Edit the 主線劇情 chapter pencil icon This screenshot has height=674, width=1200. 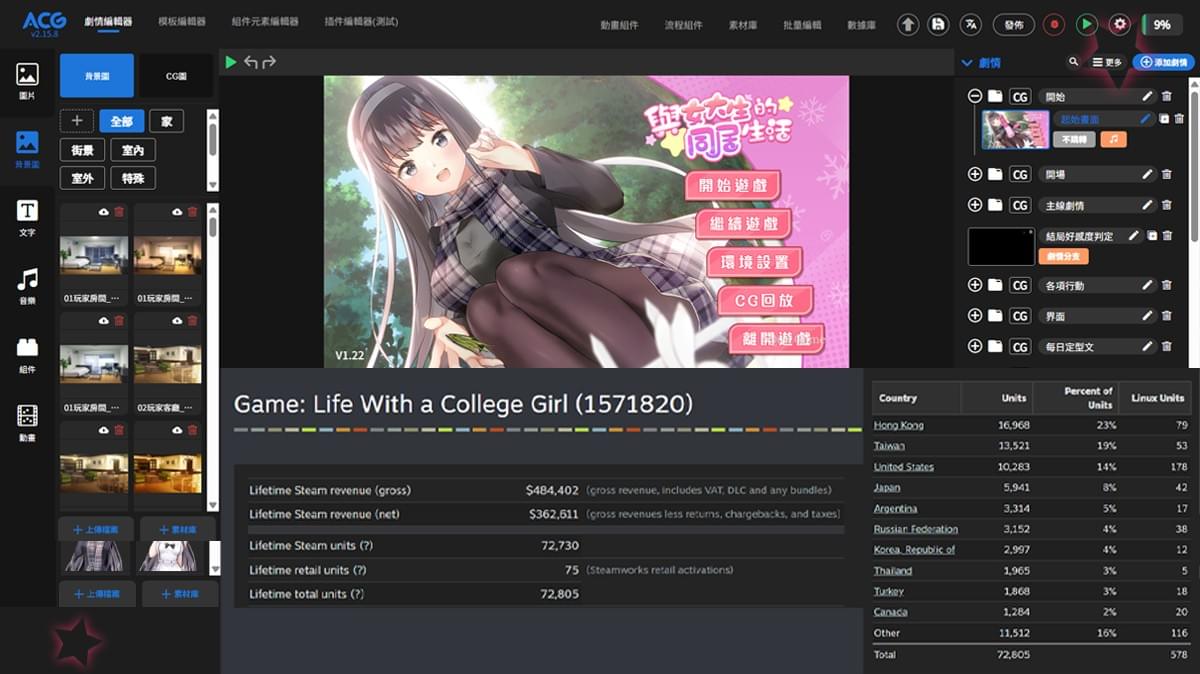tap(1148, 205)
